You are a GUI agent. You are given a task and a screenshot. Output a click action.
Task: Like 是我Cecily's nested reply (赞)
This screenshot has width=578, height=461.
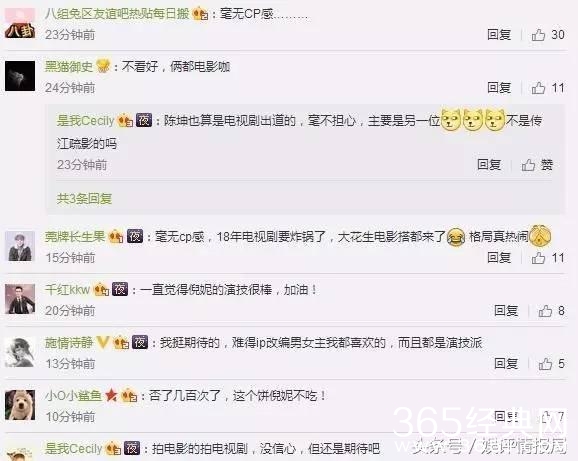click(x=528, y=165)
